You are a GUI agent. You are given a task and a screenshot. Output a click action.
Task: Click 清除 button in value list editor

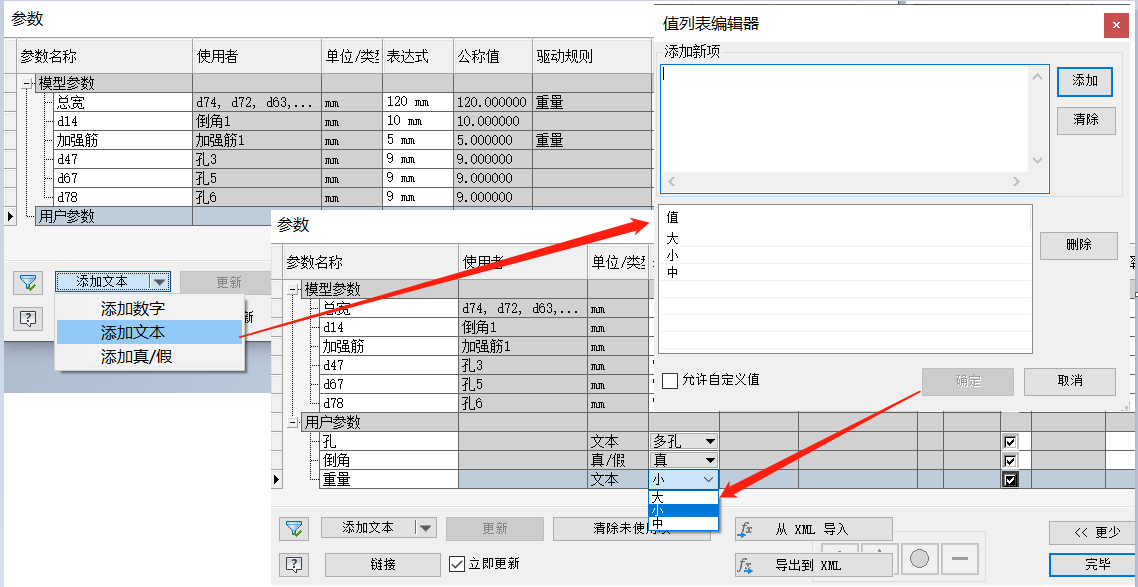1085,120
